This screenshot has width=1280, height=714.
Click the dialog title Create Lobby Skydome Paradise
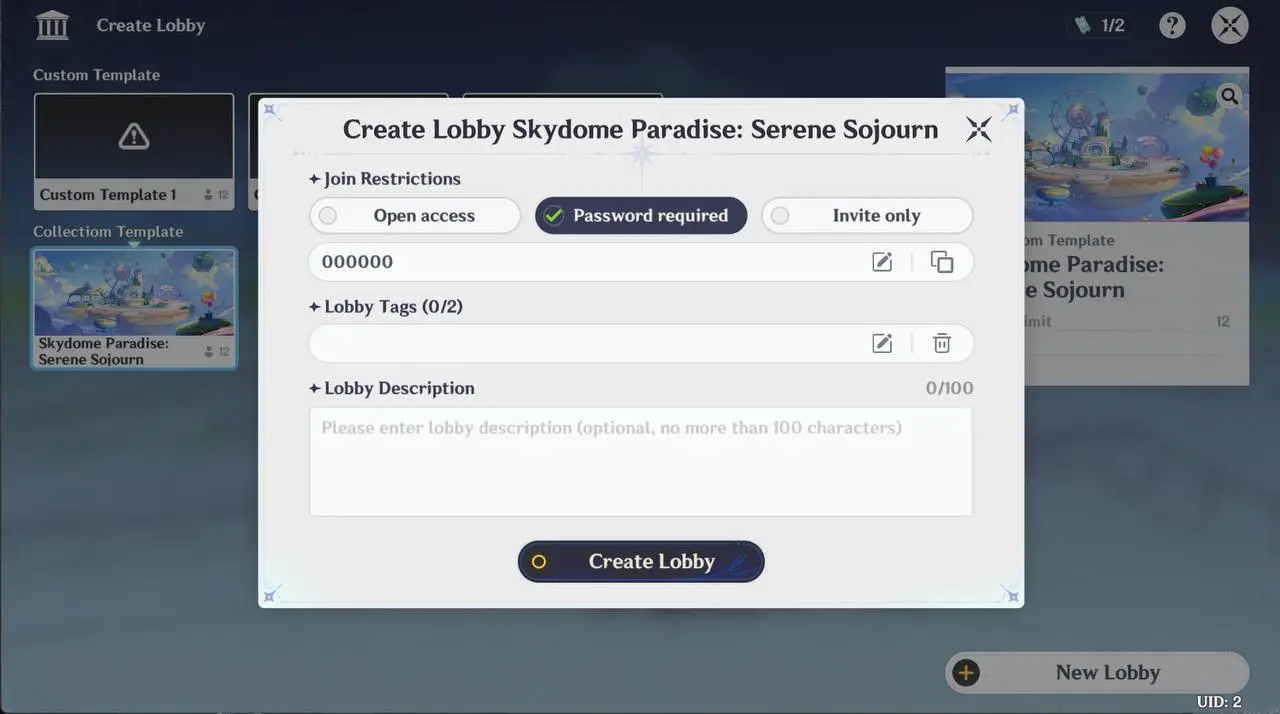point(641,129)
